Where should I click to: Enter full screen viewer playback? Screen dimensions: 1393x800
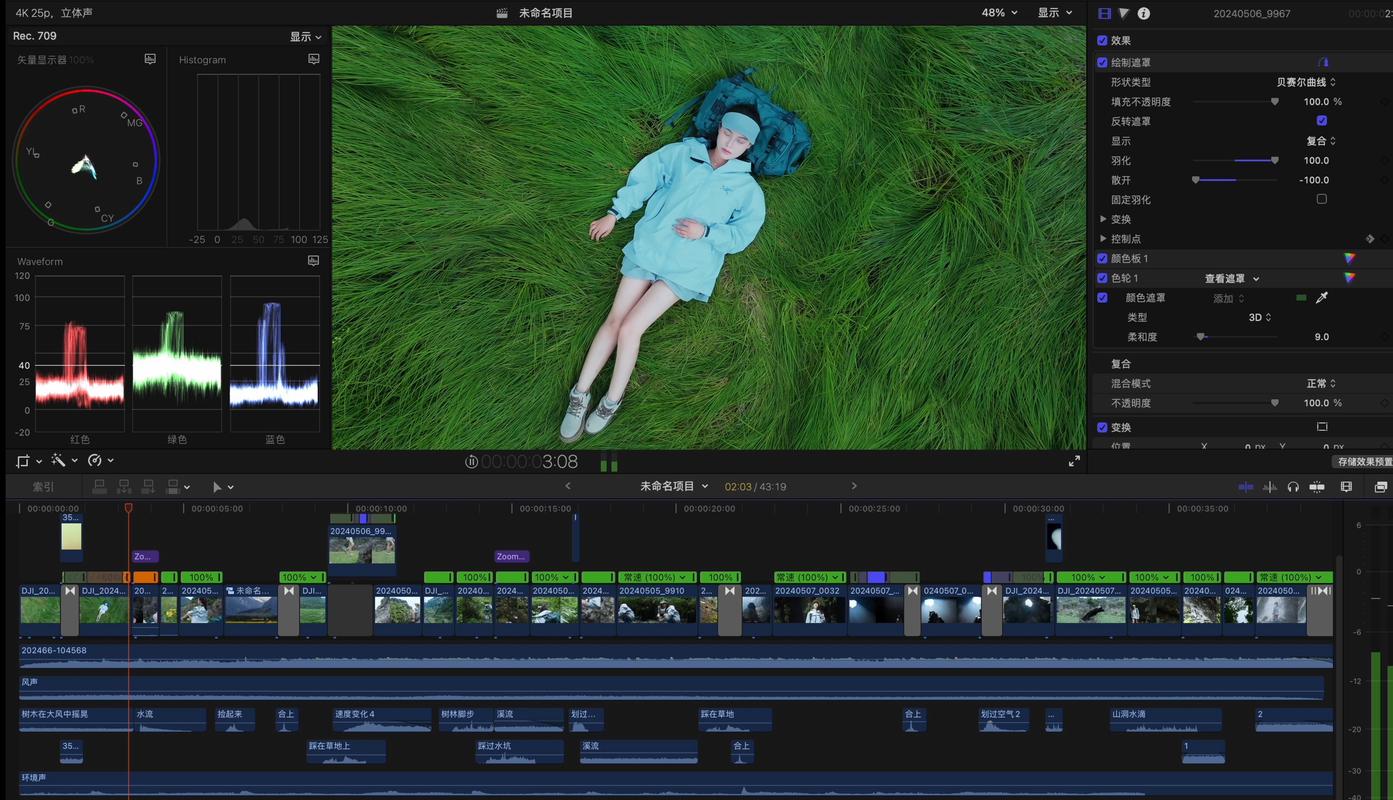point(1074,461)
